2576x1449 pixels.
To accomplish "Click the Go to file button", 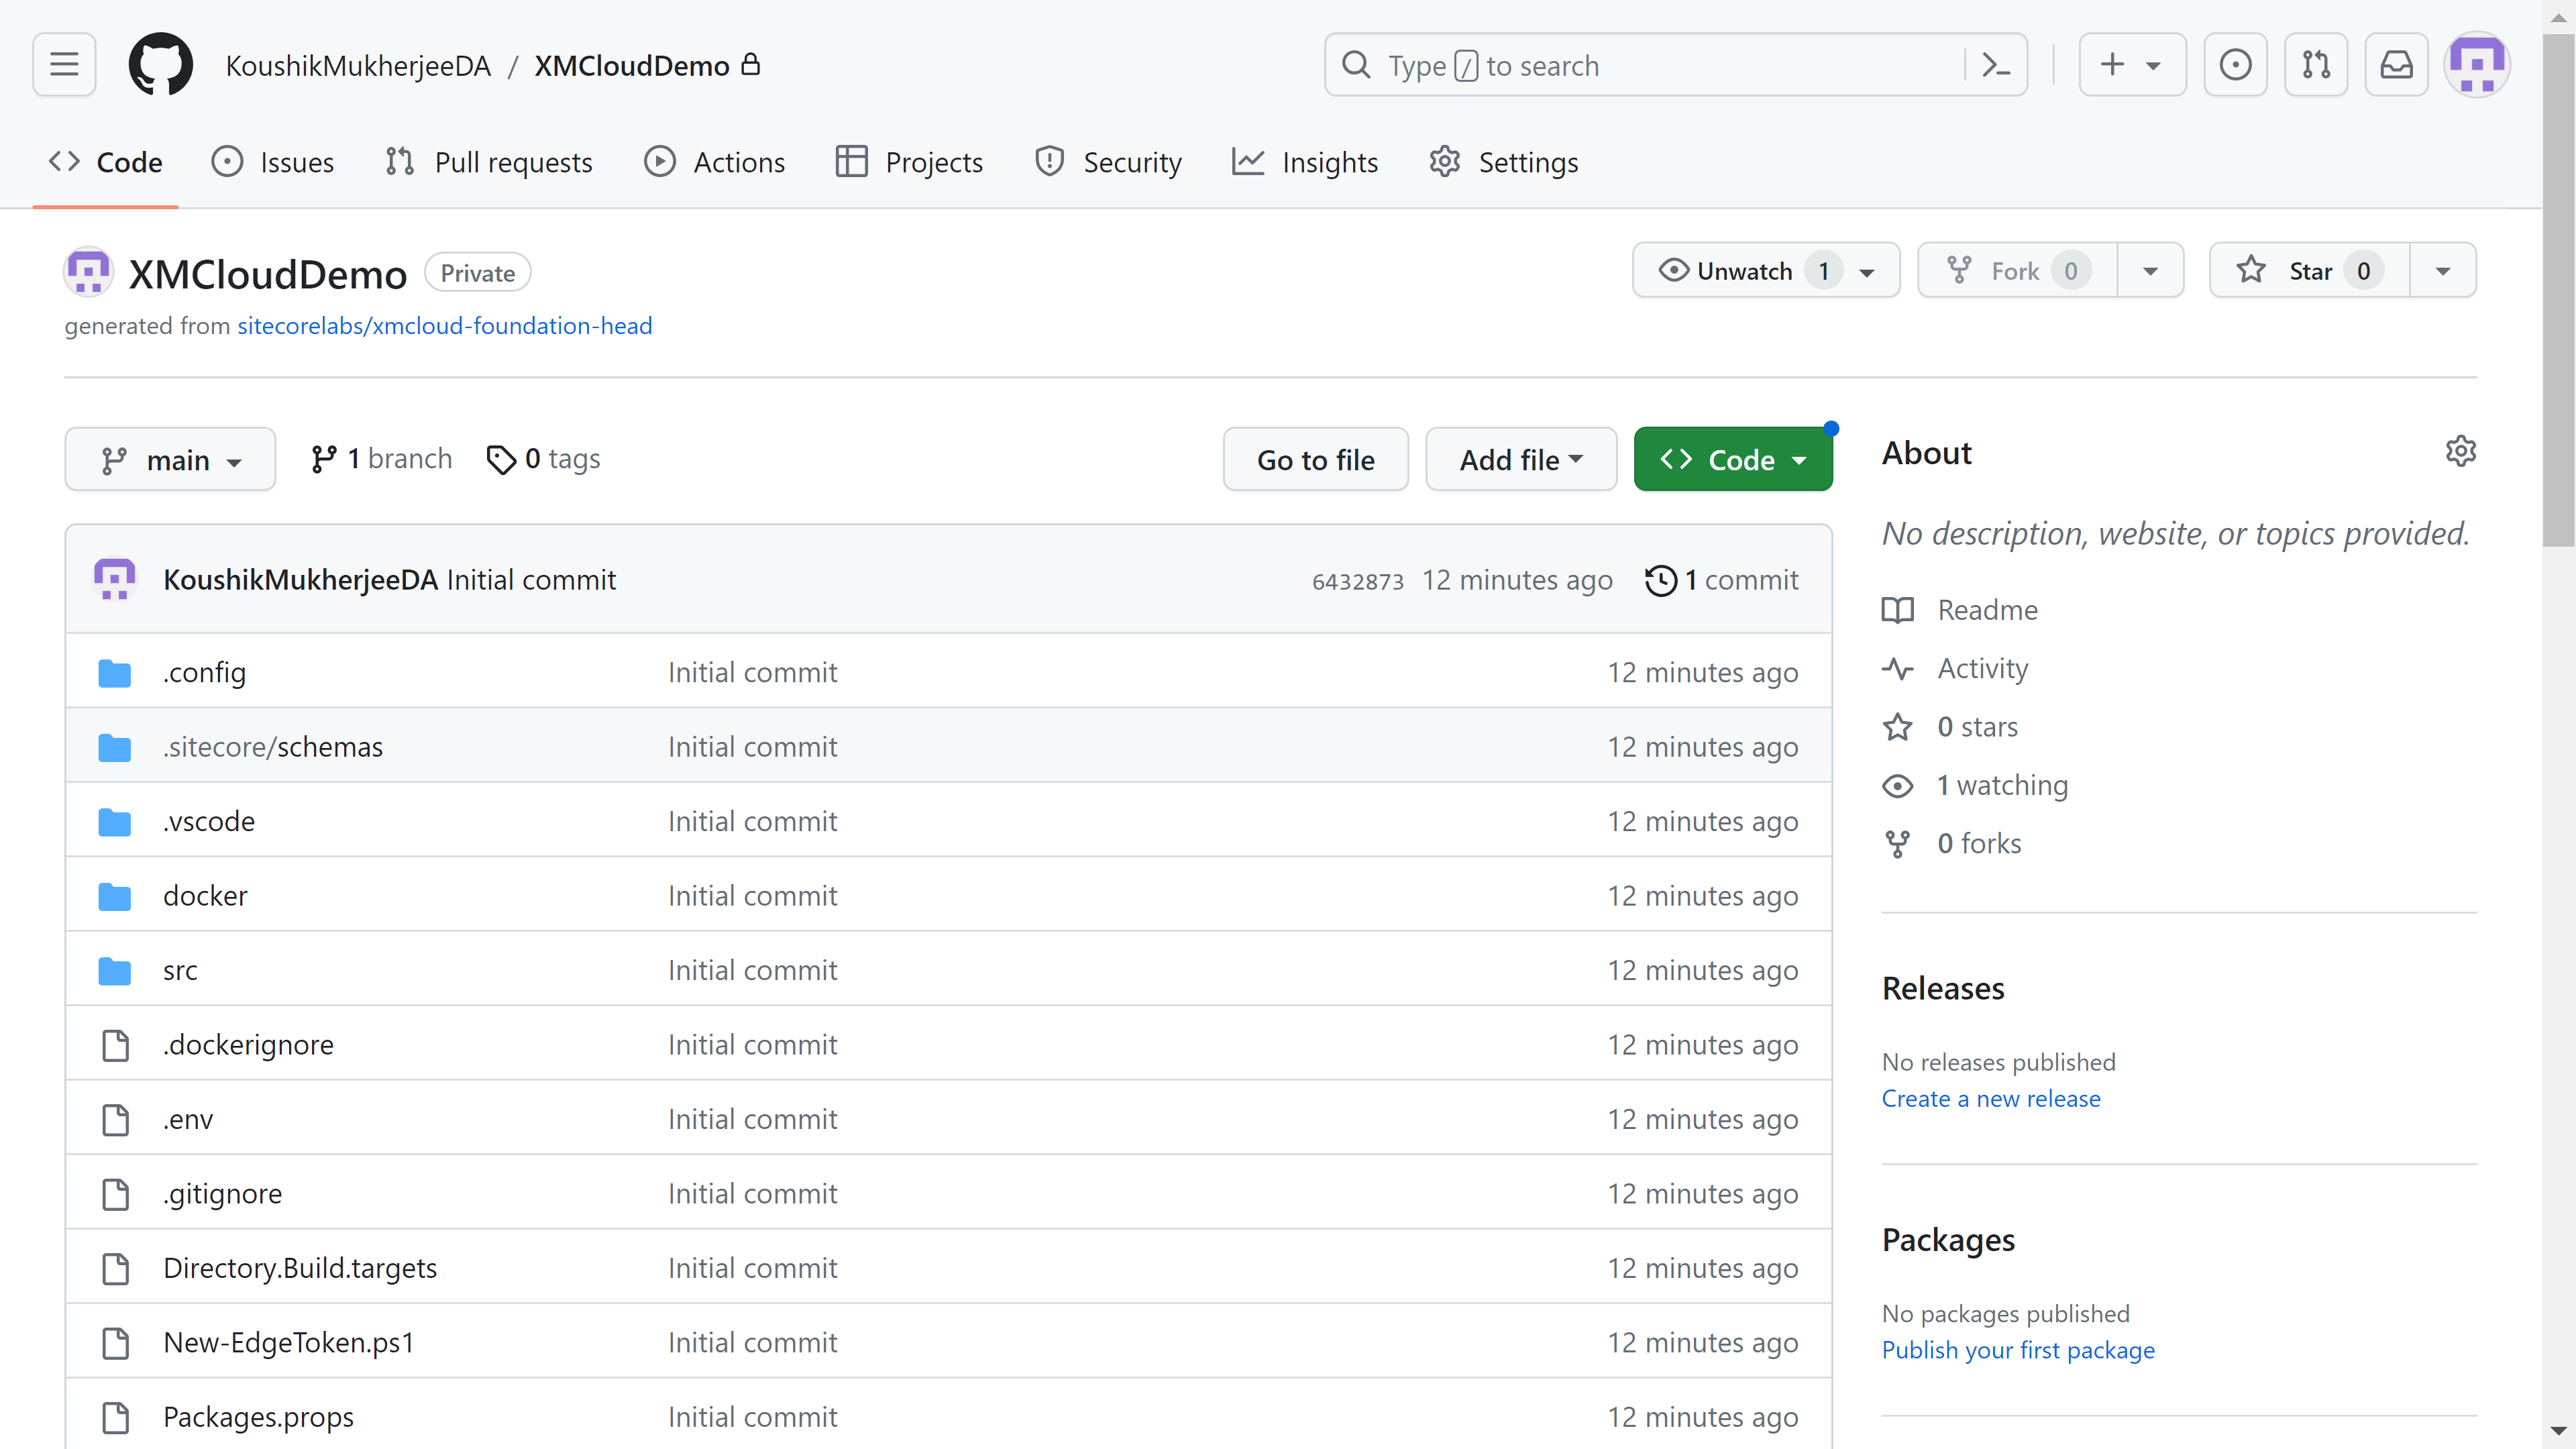I will 1316,460.
